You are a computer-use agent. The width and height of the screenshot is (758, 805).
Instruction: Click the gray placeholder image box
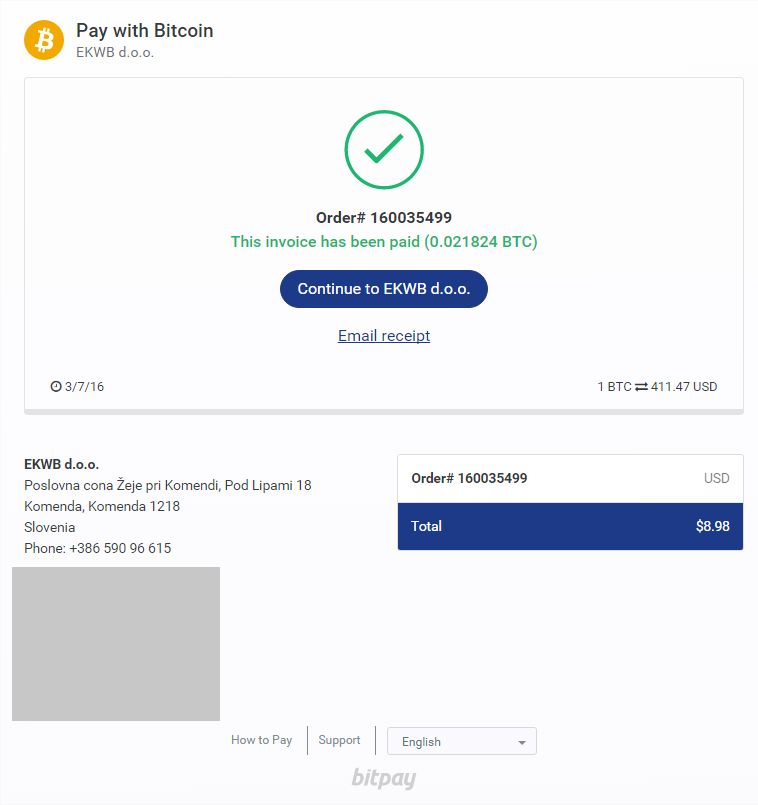pos(116,644)
